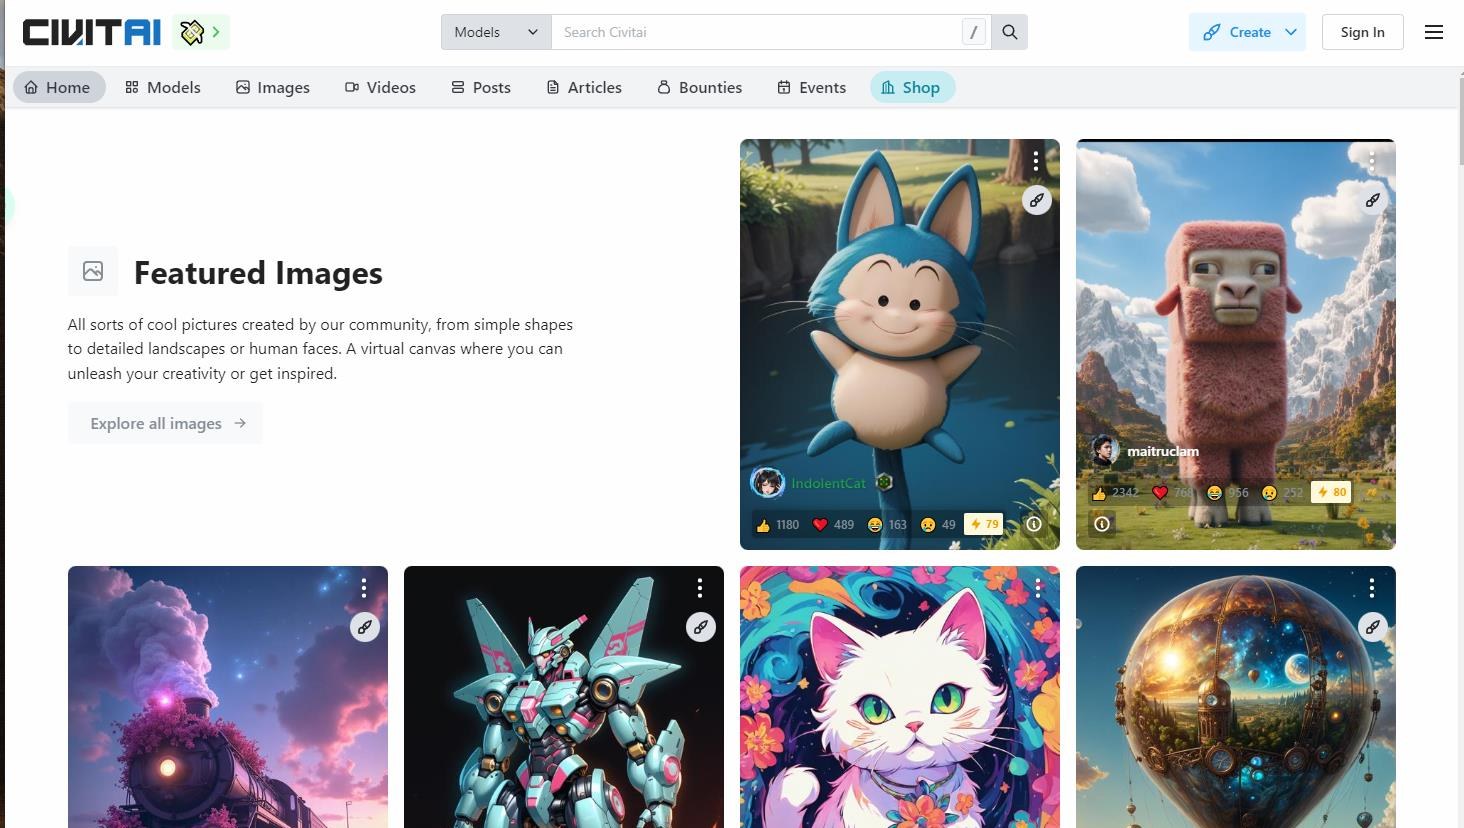
Task: Click the magnifier search button
Action: (1010, 32)
